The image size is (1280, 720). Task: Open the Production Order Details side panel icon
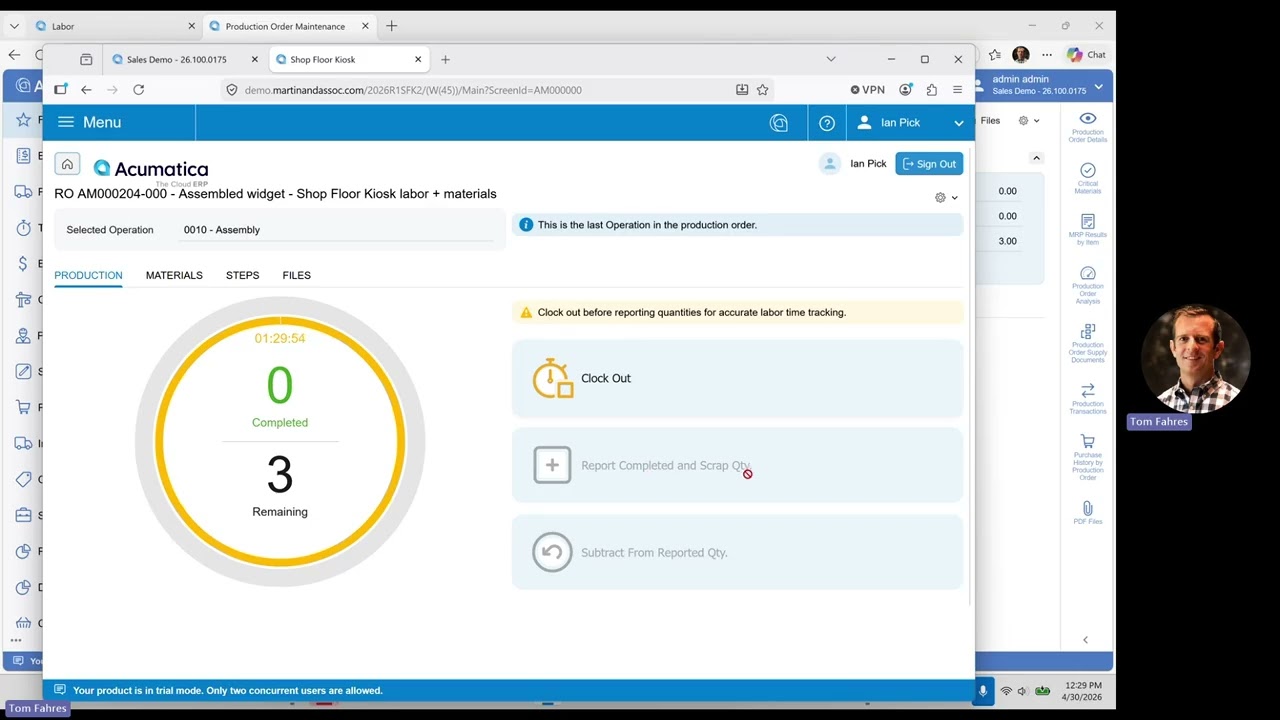pyautogui.click(x=1087, y=127)
